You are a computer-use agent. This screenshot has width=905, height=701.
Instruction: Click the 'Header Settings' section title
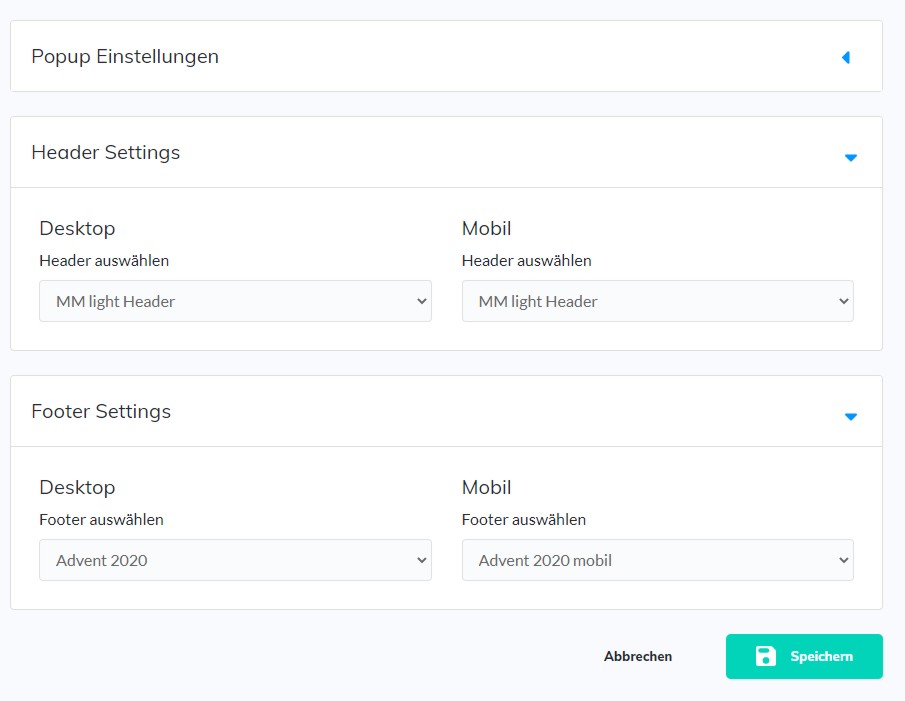tap(106, 152)
